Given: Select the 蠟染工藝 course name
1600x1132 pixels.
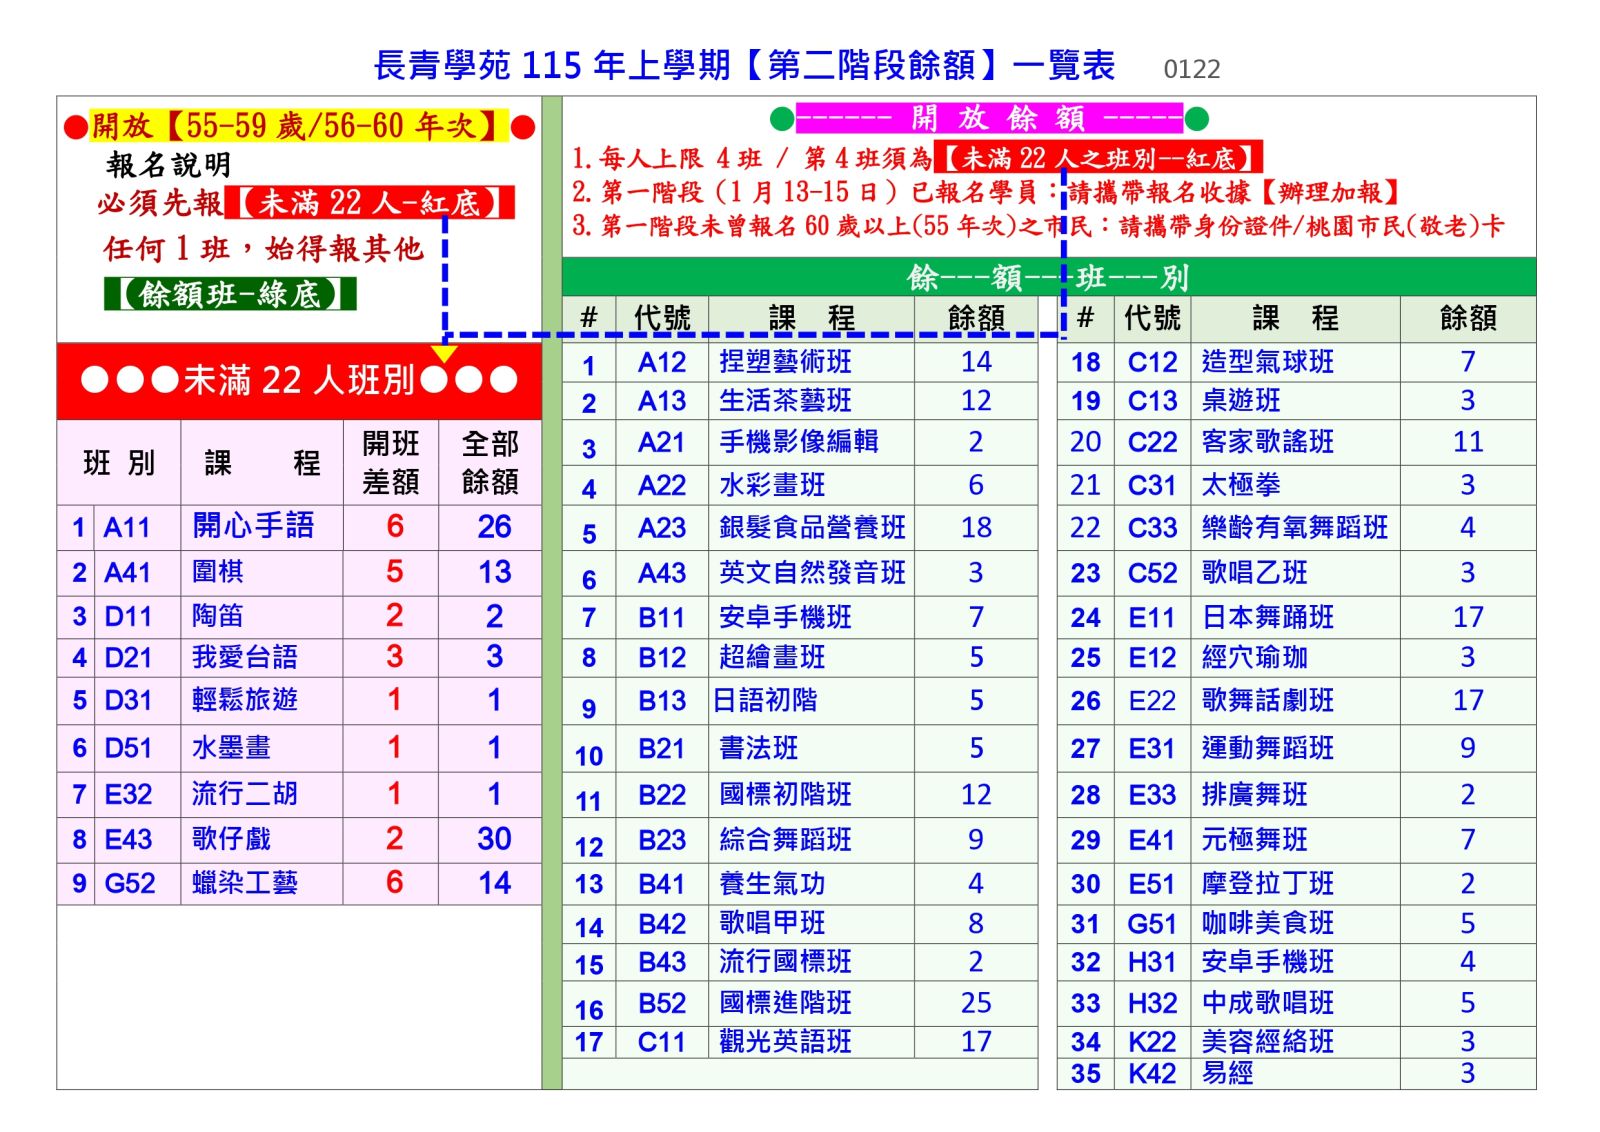Looking at the screenshot, I should [245, 883].
